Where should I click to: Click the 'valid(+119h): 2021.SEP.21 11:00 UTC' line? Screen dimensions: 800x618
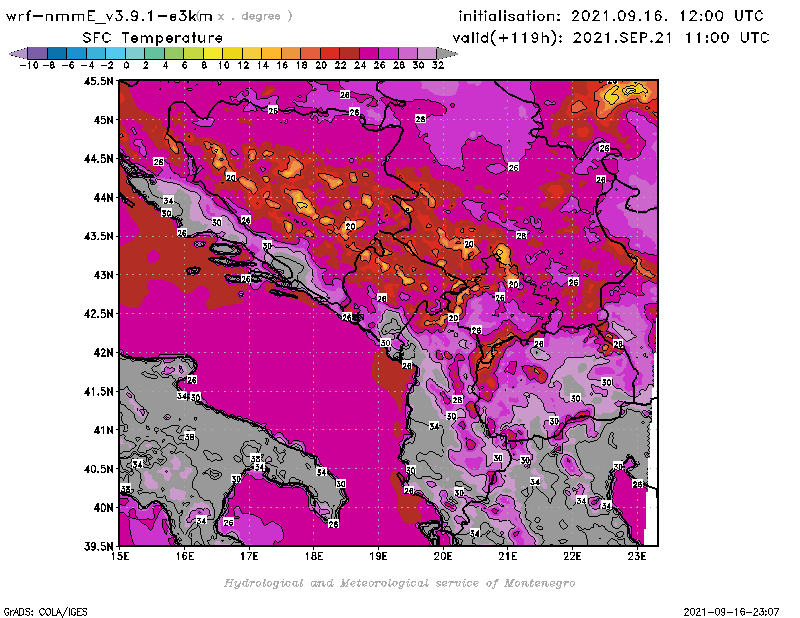point(611,38)
